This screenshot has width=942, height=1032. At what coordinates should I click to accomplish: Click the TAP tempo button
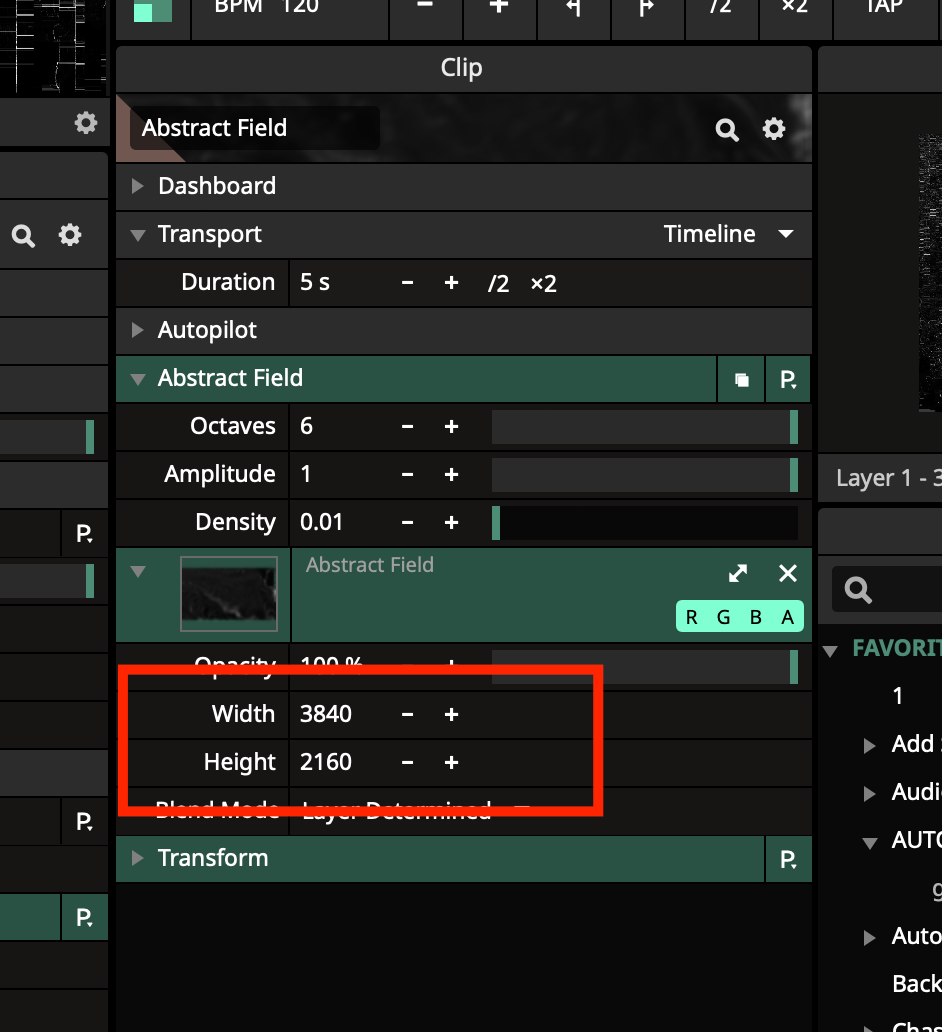884,8
